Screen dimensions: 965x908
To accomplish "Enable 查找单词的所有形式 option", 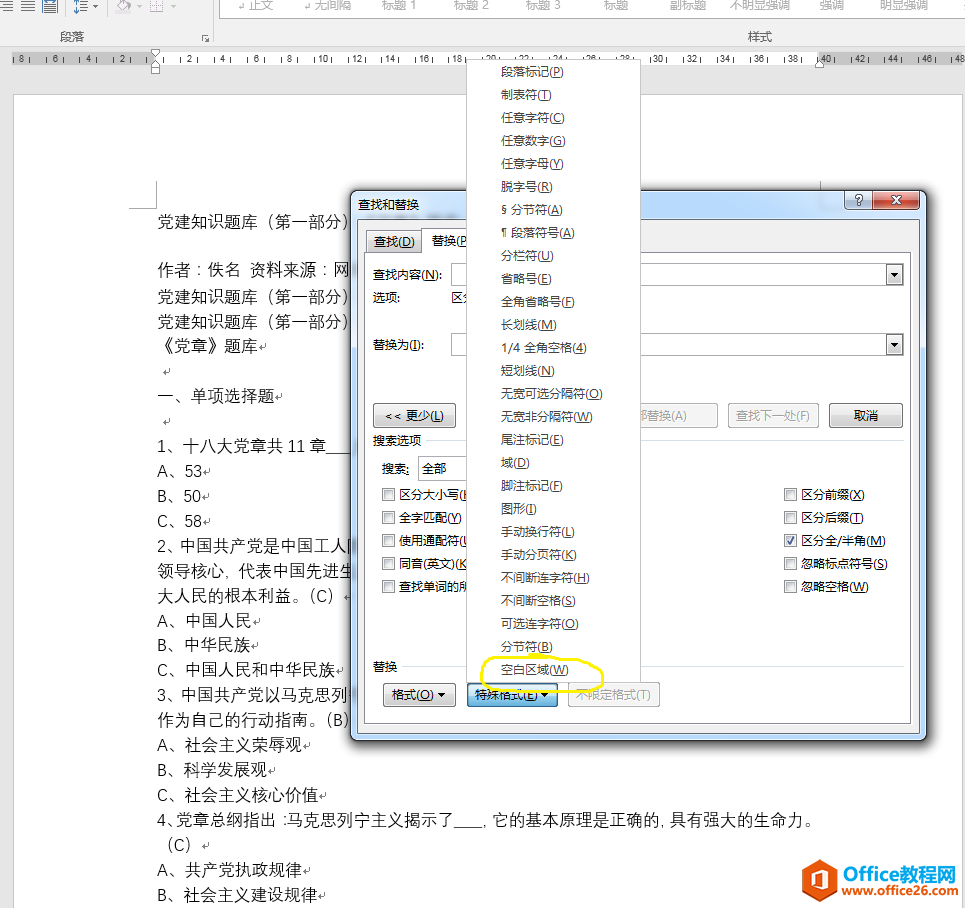I will [388, 587].
